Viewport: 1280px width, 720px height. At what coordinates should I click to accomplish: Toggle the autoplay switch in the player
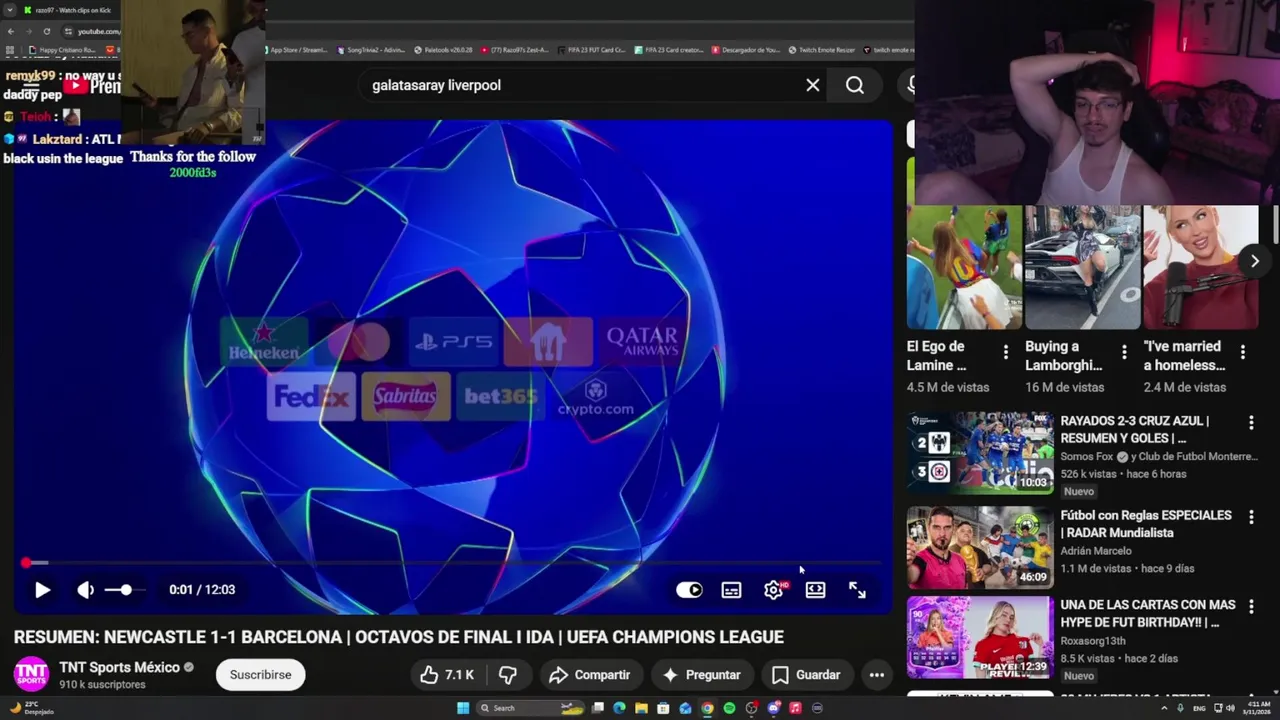(689, 590)
